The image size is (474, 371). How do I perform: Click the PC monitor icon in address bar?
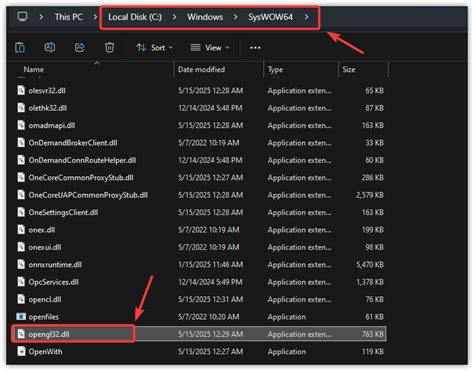[x=22, y=17]
